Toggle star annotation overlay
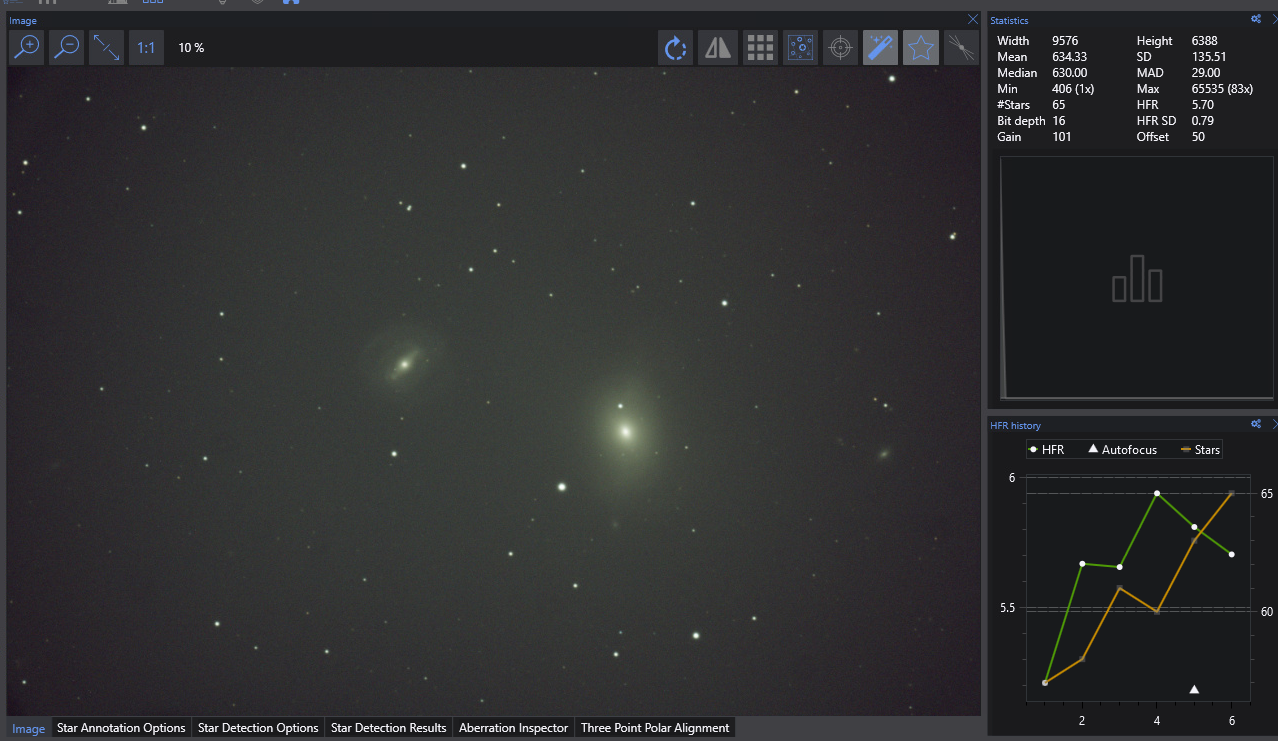Image resolution: width=1278 pixels, height=741 pixels. pos(801,47)
